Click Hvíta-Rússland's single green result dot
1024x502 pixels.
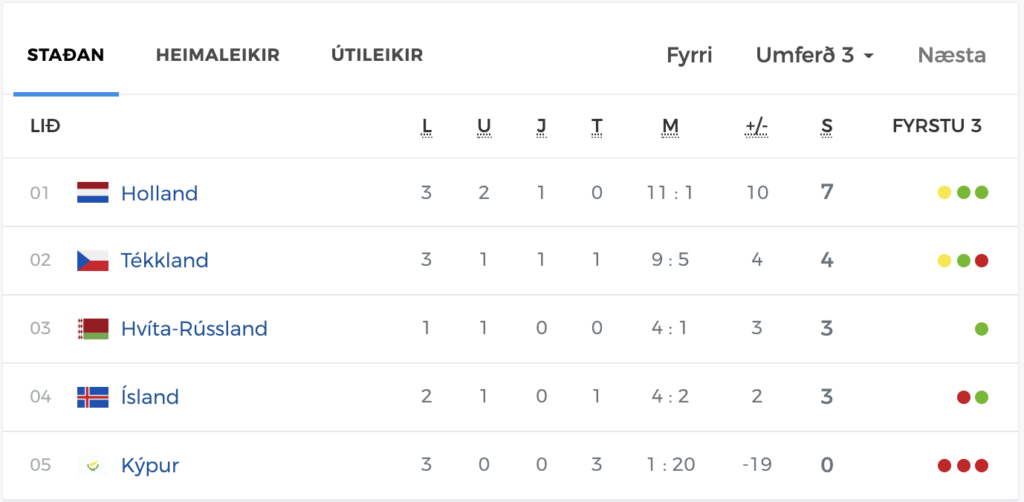point(982,329)
